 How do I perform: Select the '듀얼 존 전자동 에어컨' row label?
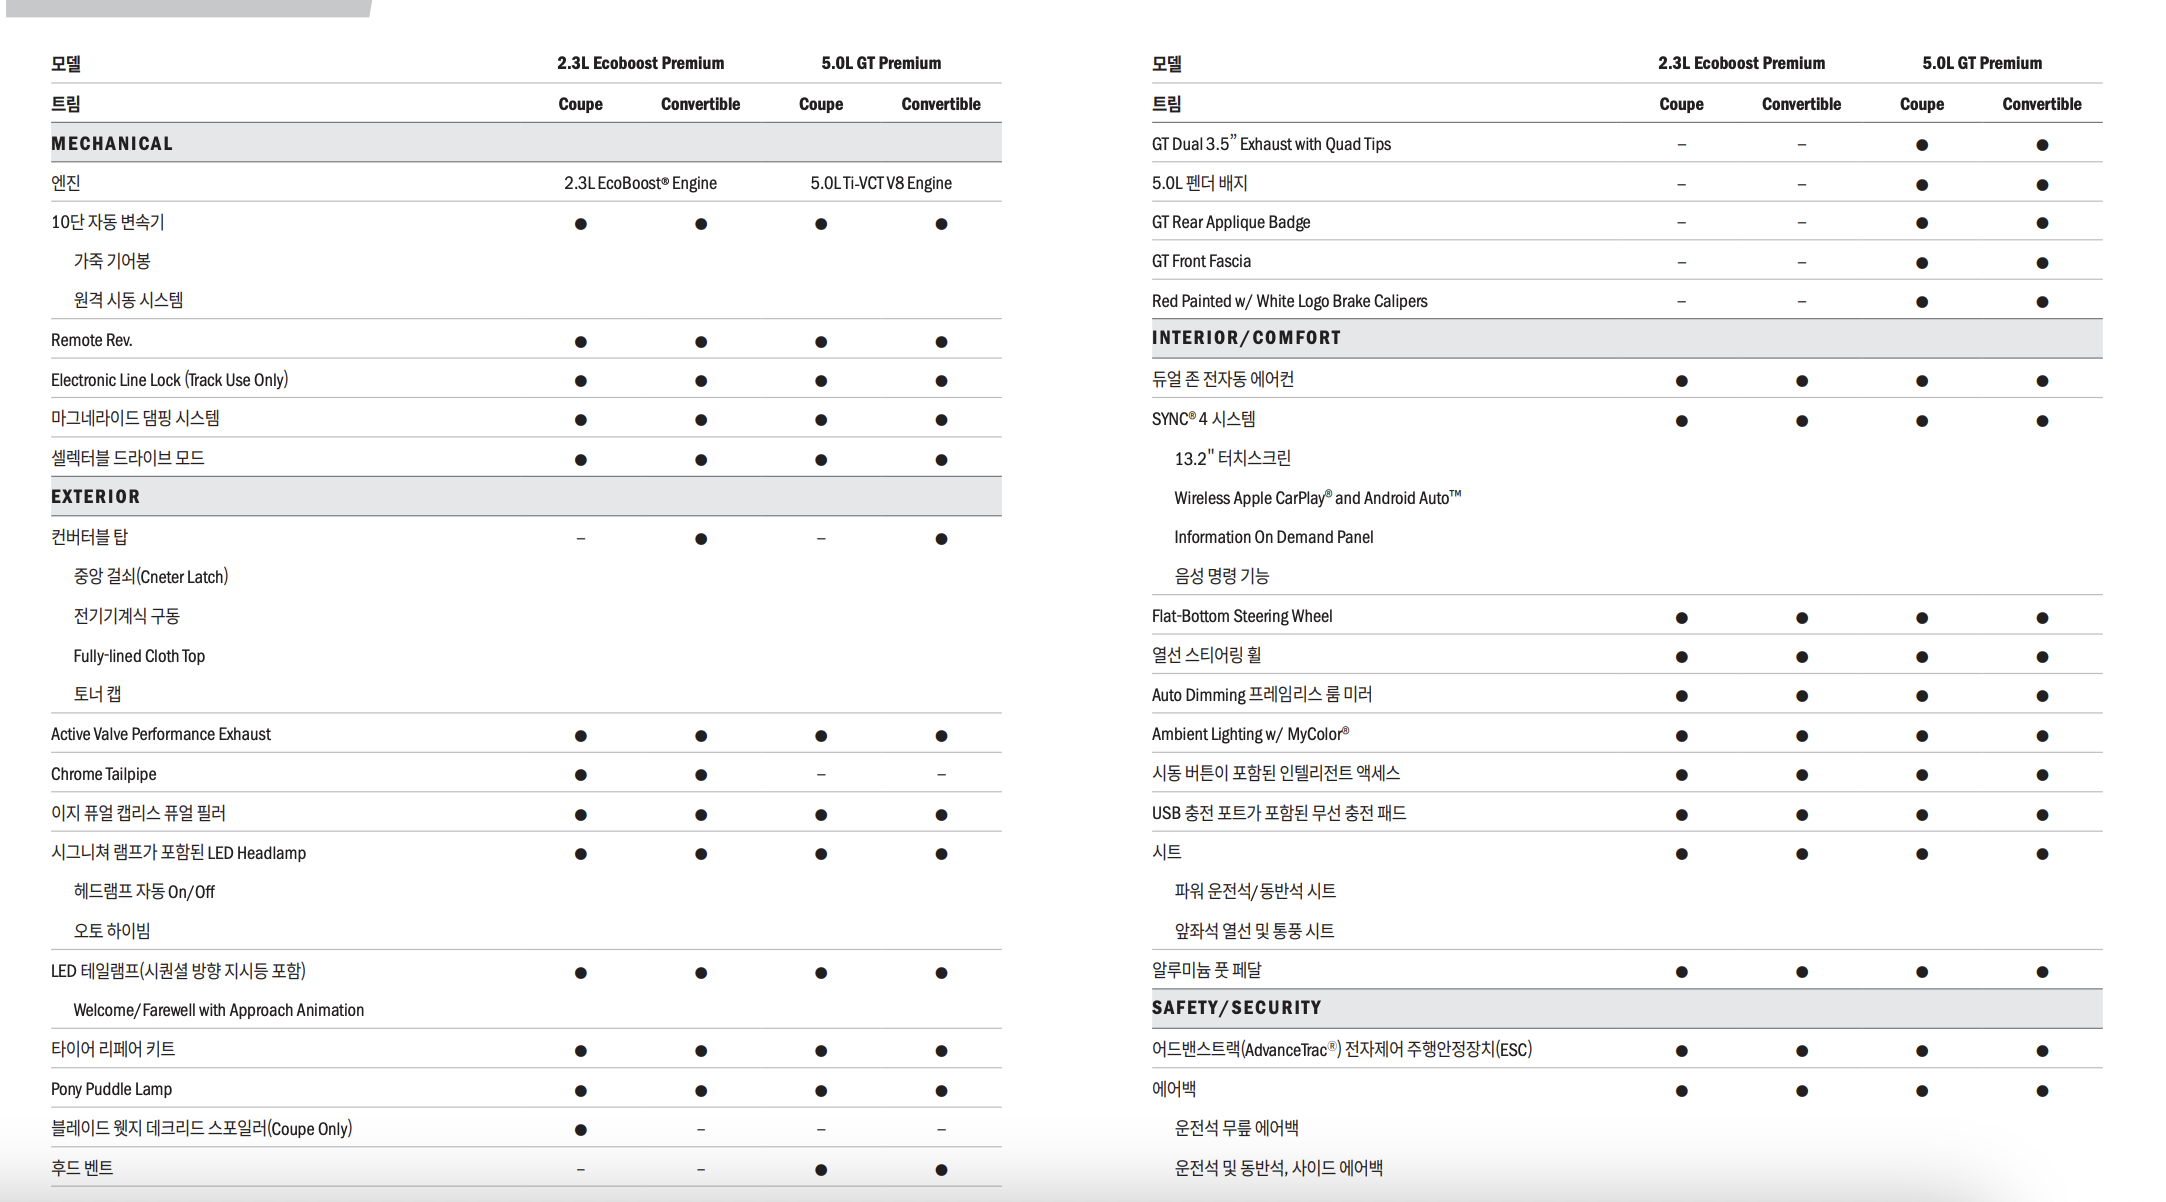tap(1223, 379)
